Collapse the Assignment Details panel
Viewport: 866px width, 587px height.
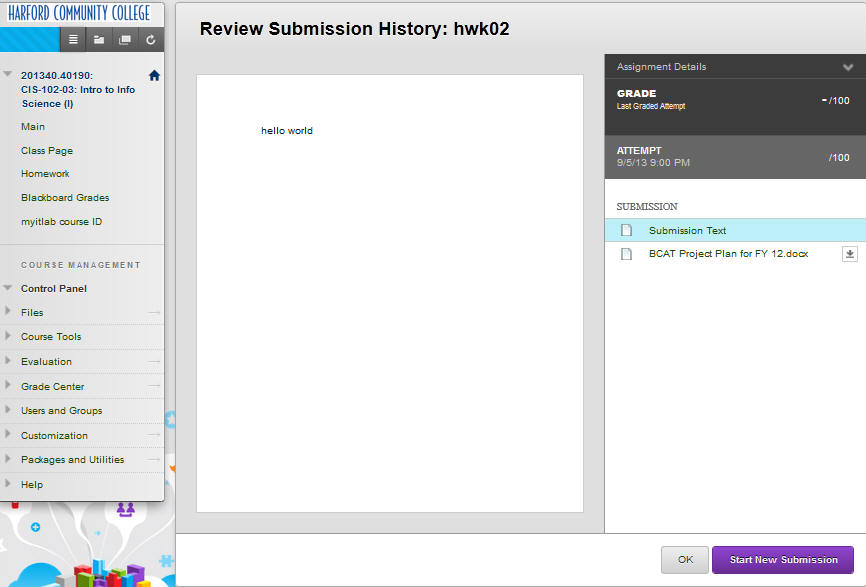(848, 67)
